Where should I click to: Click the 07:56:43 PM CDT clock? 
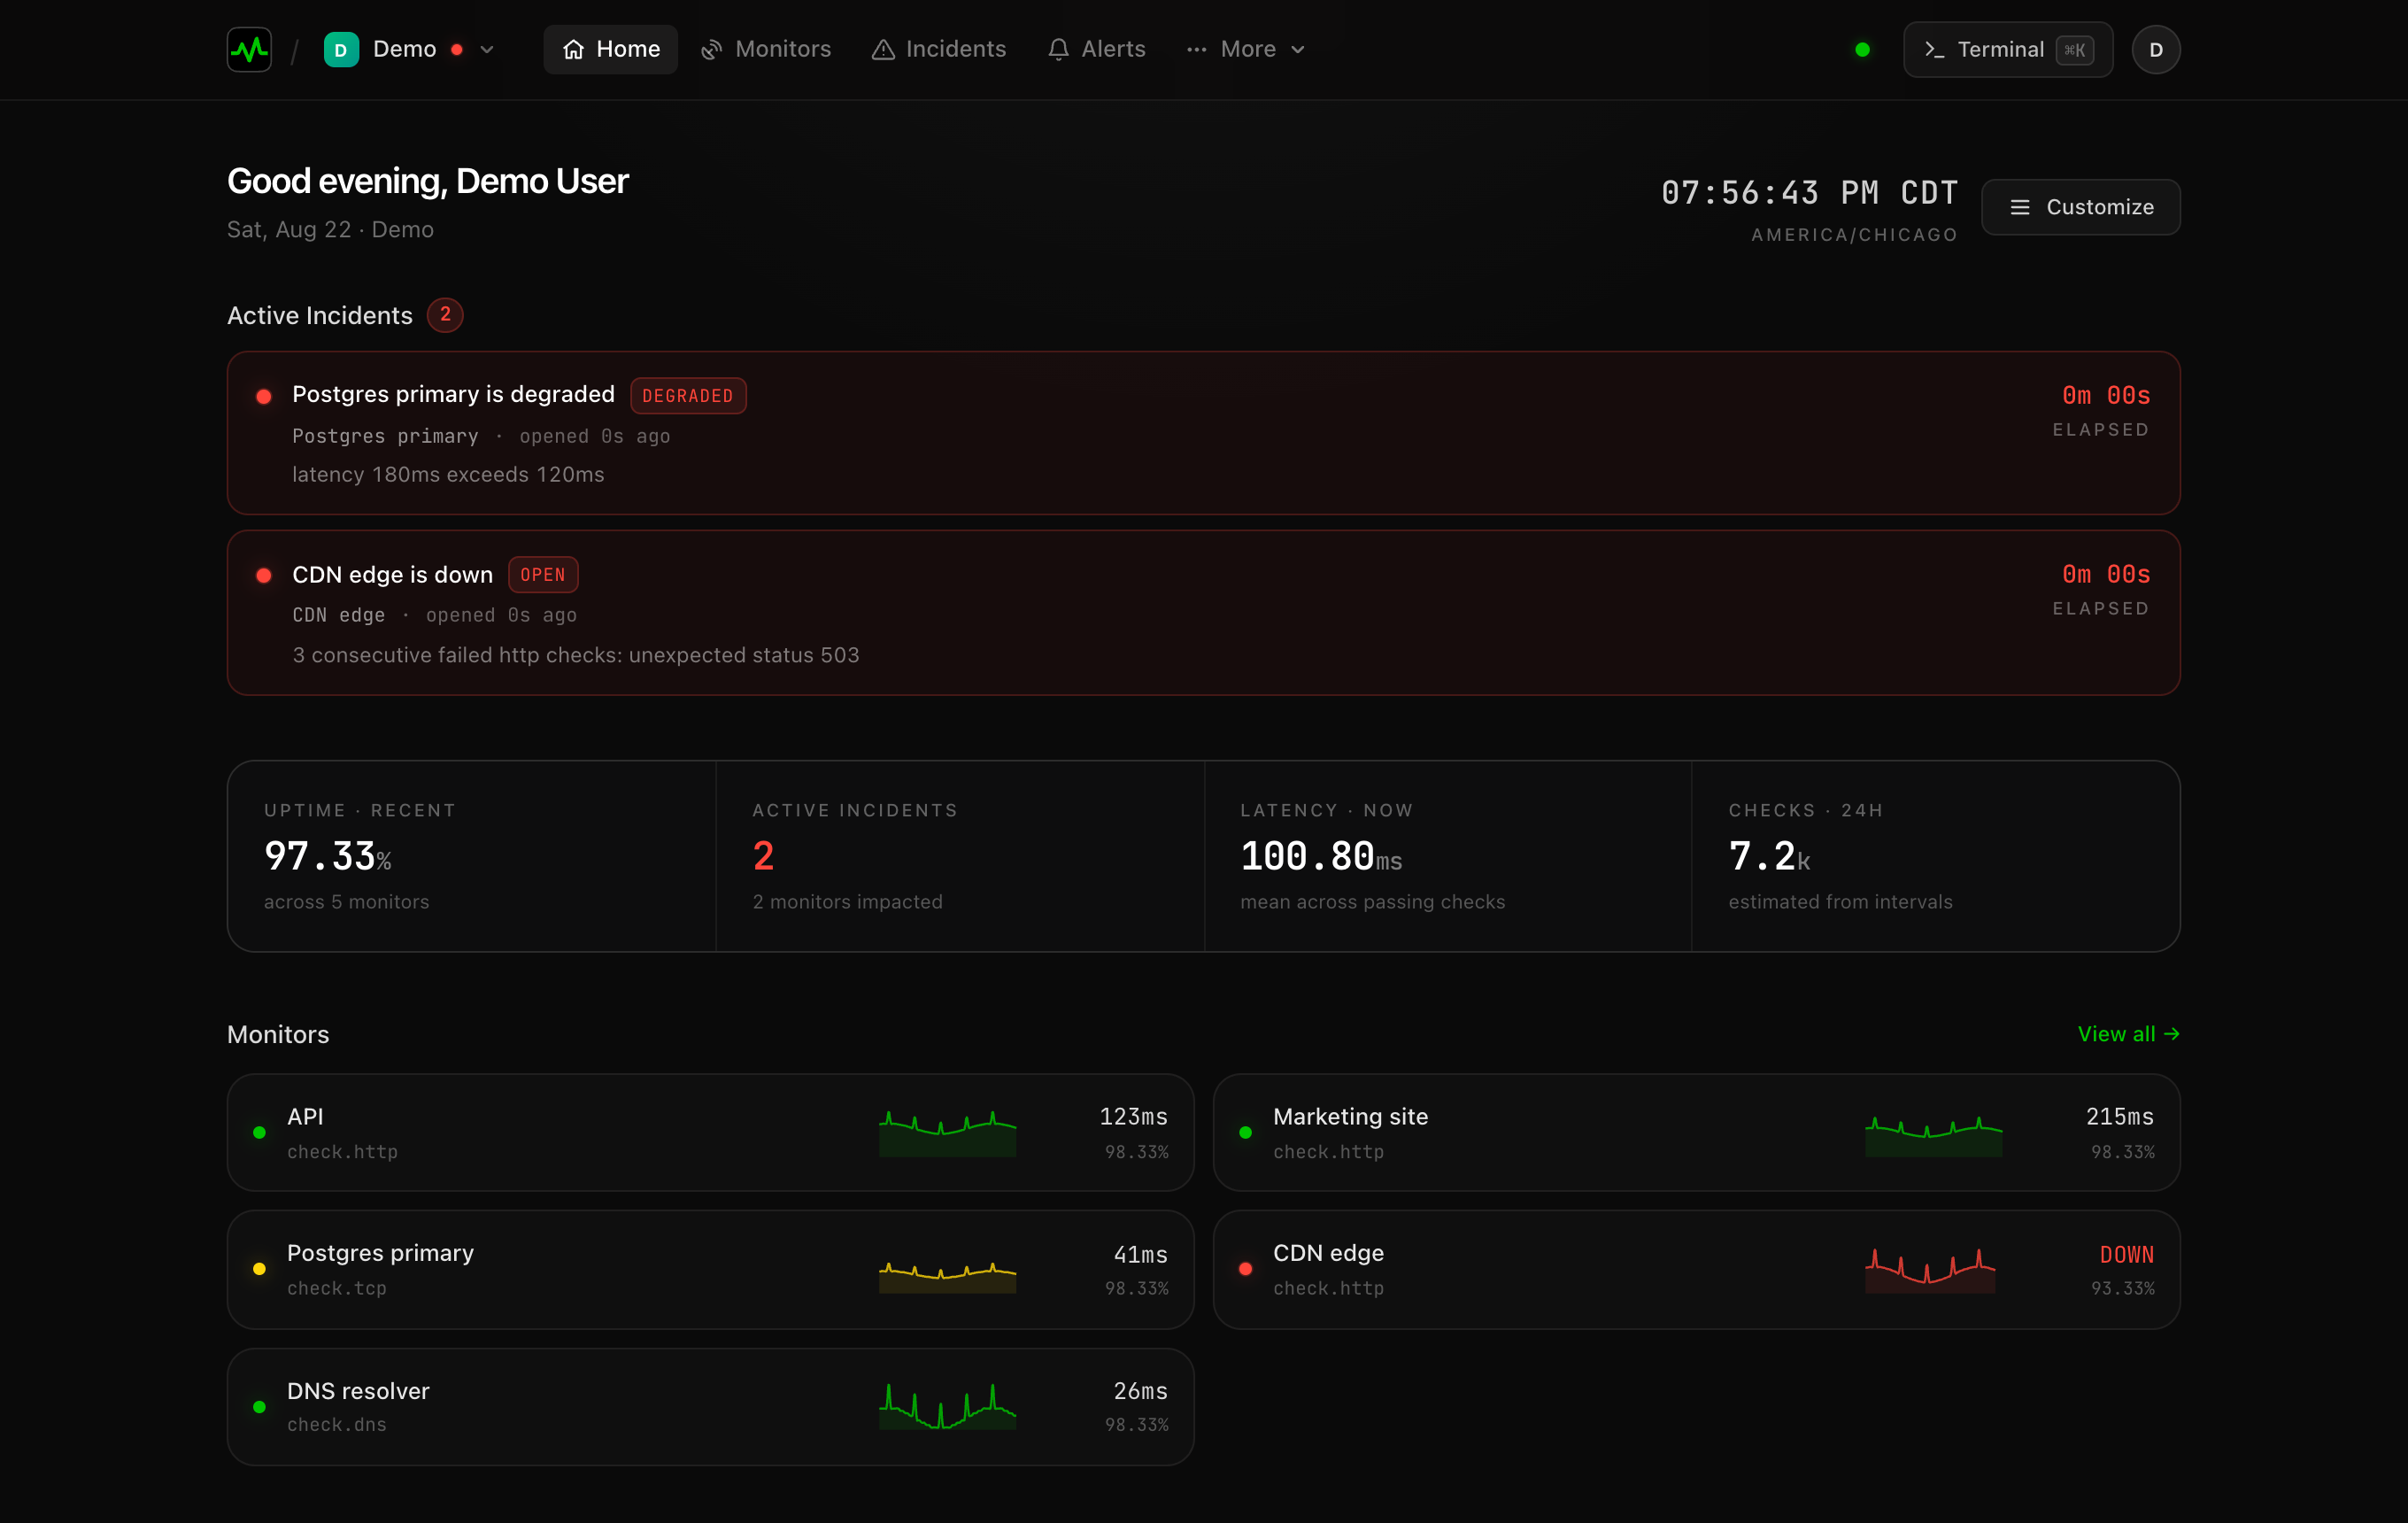(1809, 193)
